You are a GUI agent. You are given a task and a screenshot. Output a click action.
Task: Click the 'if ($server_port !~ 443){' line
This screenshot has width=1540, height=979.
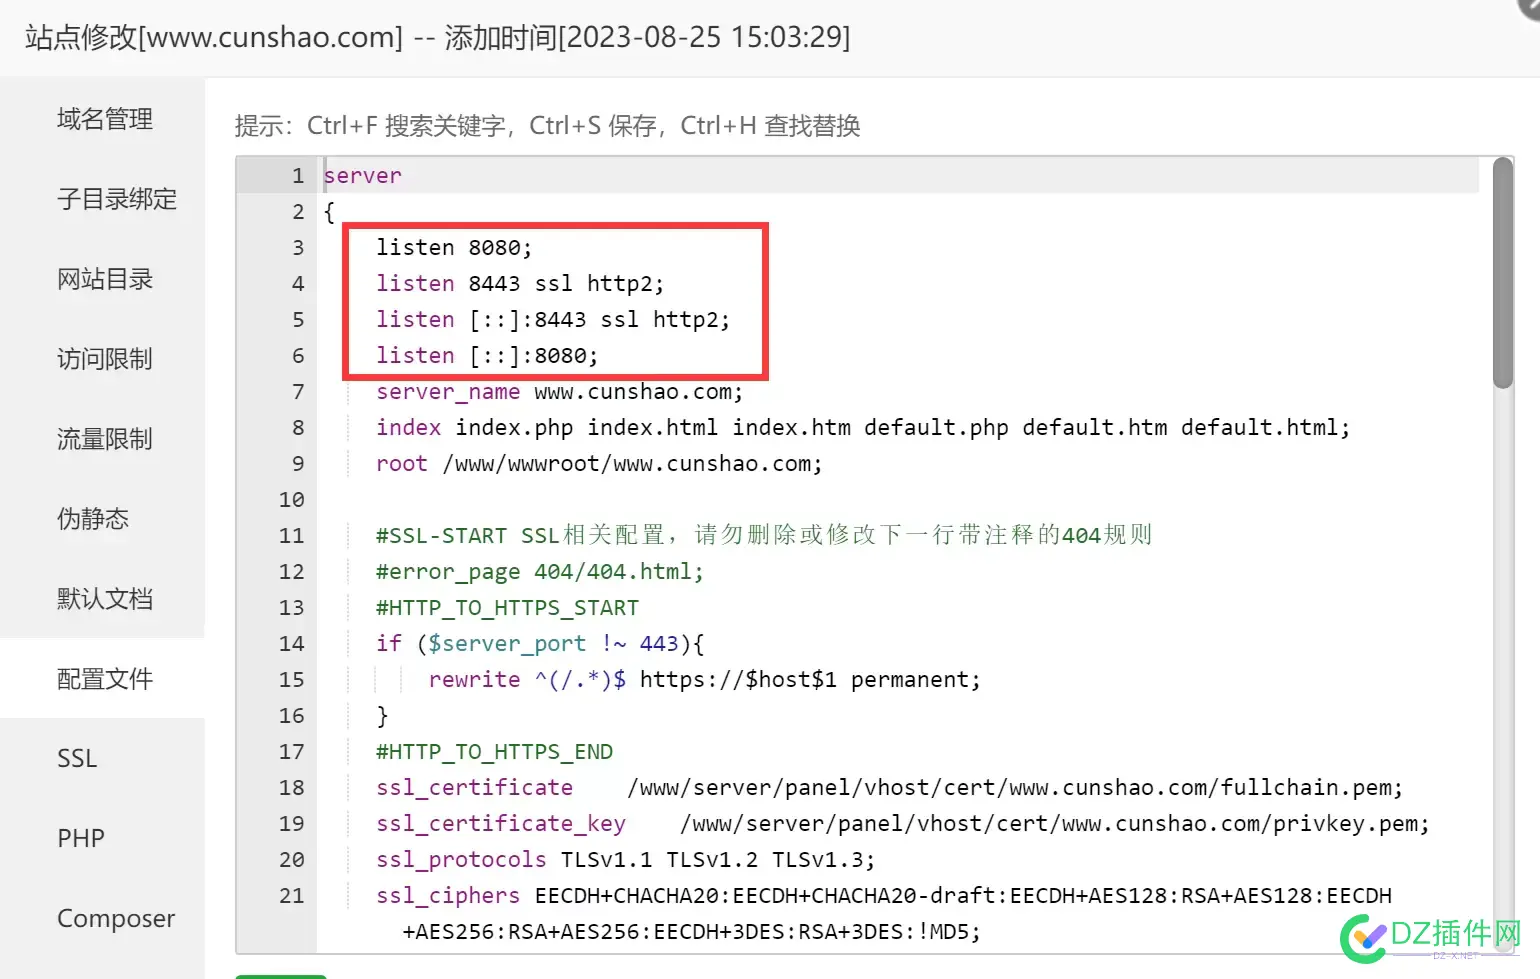pyautogui.click(x=540, y=644)
